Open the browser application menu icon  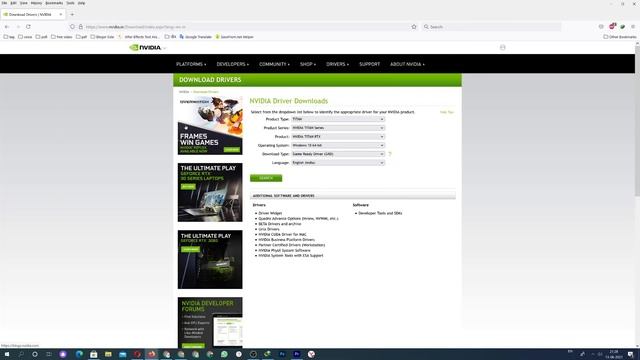point(633,27)
